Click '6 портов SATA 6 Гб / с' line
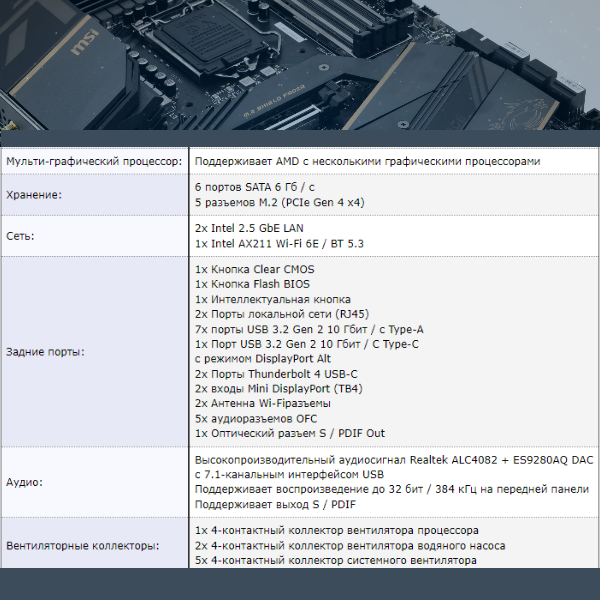600x600 pixels. coord(254,187)
